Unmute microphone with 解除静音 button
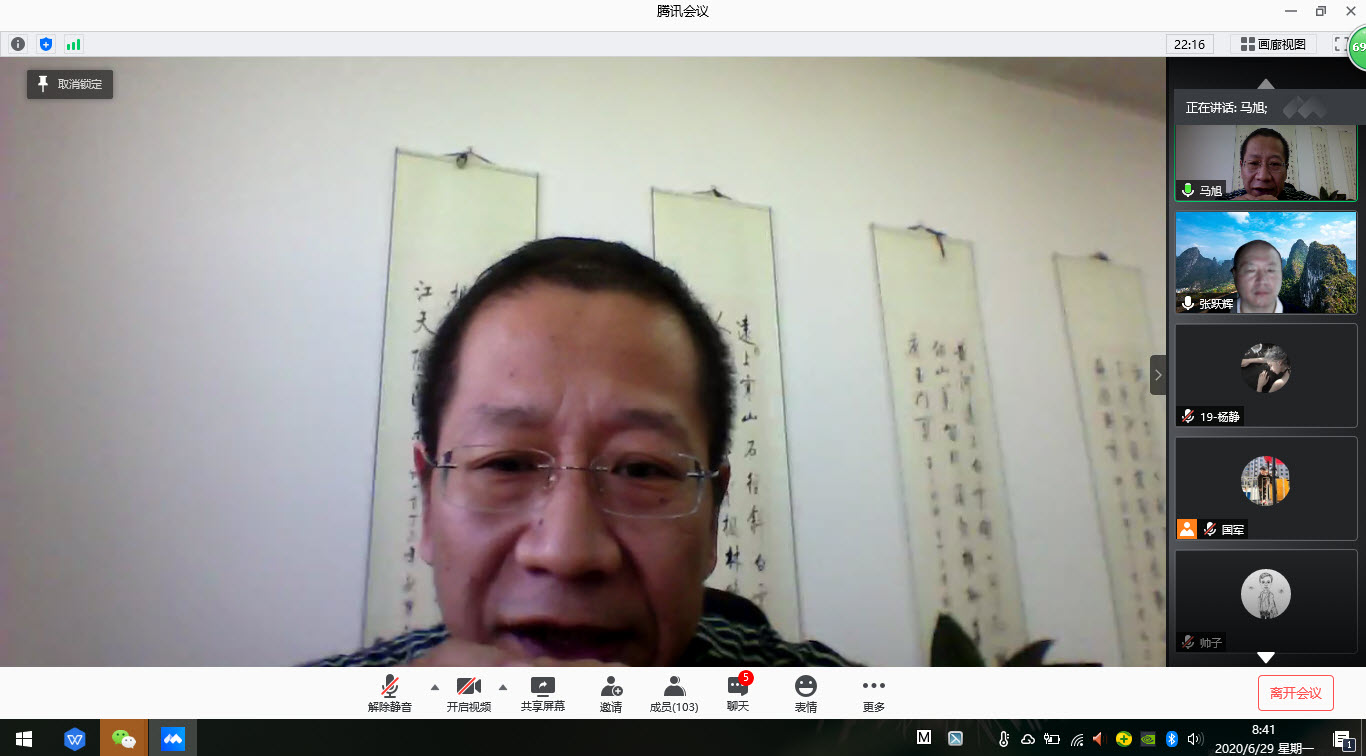Screen dimensions: 1366x756 [x=389, y=694]
